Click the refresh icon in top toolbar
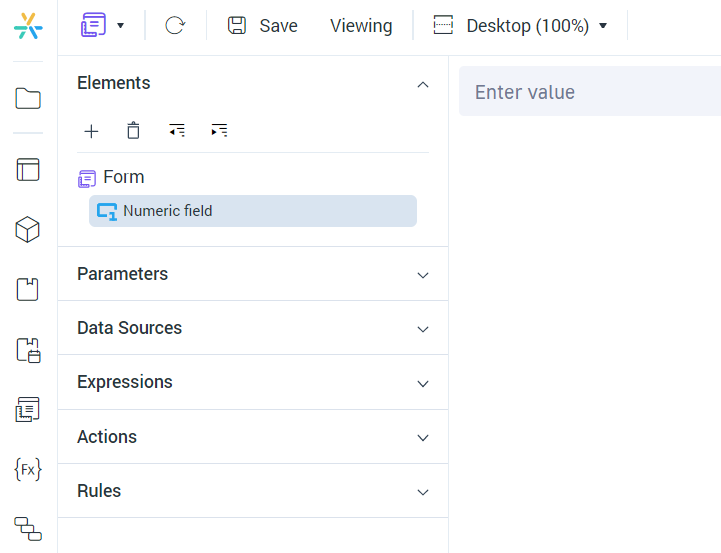The image size is (721, 553). click(x=175, y=26)
